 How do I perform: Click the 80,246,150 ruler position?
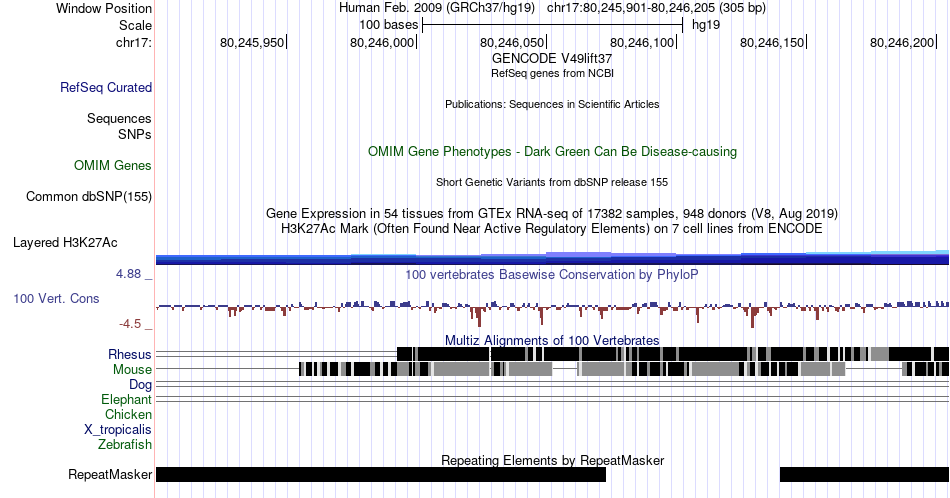pos(772,42)
